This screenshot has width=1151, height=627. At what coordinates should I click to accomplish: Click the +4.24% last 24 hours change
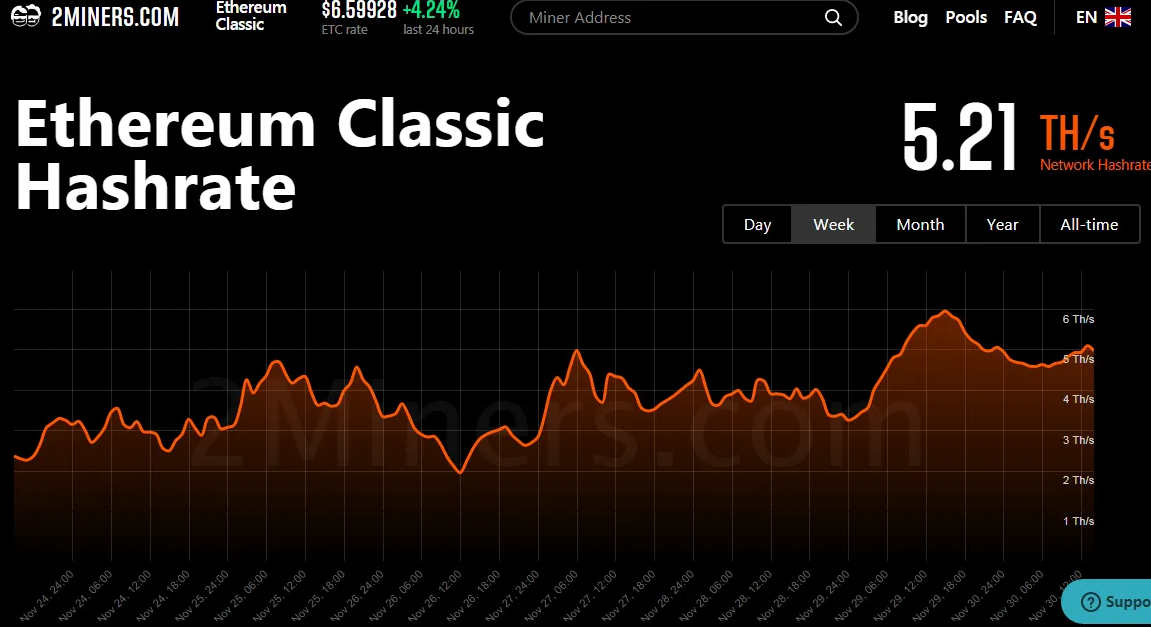[431, 10]
